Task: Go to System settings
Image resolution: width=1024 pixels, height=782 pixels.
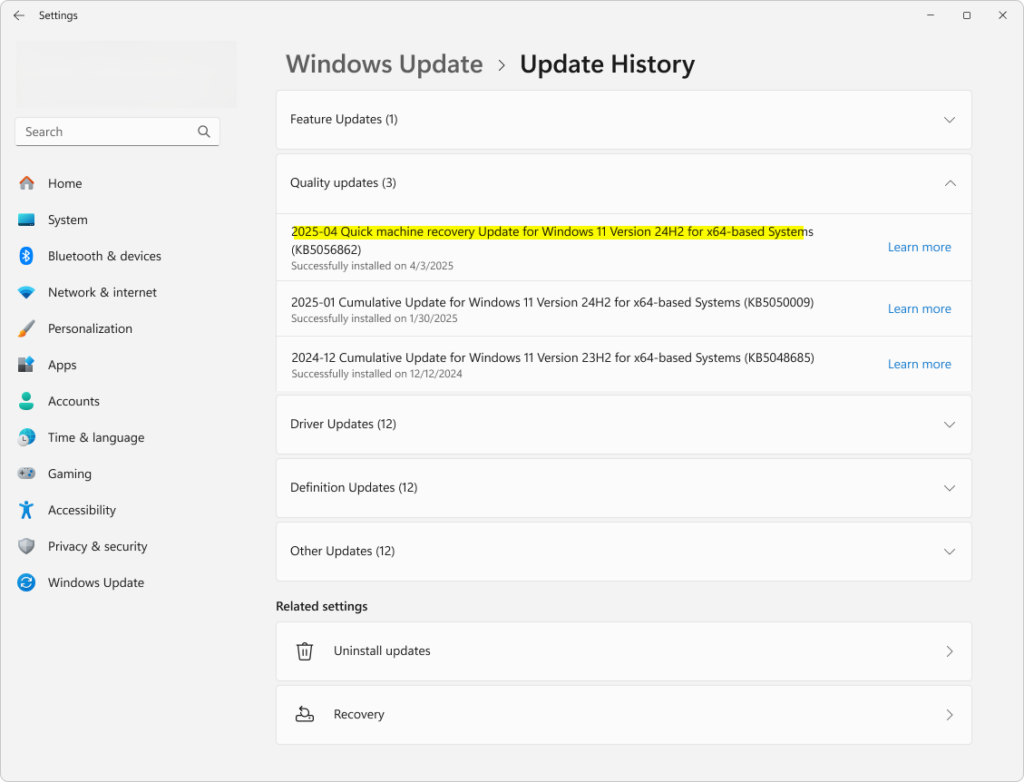Action: pyautogui.click(x=67, y=220)
